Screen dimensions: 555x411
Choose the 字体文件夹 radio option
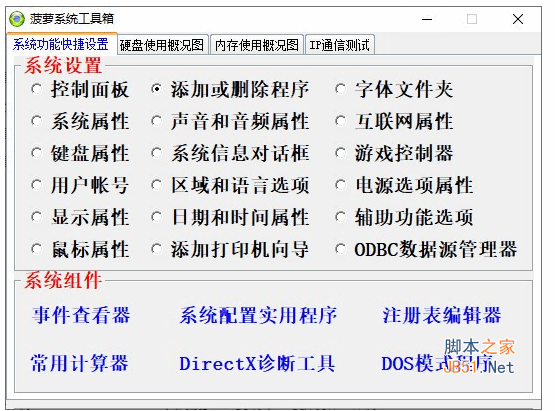point(341,89)
